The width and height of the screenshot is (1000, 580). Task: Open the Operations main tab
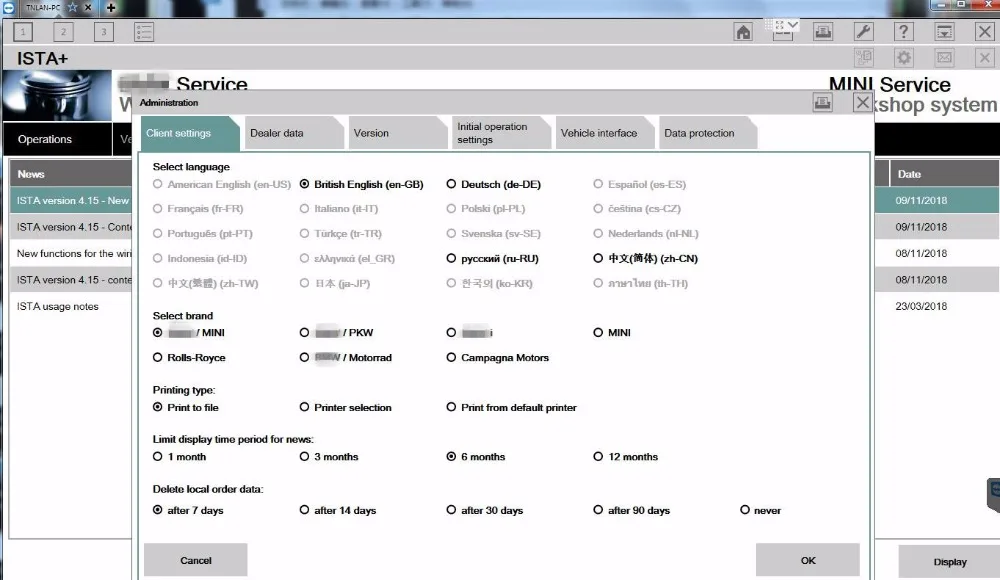click(57, 139)
